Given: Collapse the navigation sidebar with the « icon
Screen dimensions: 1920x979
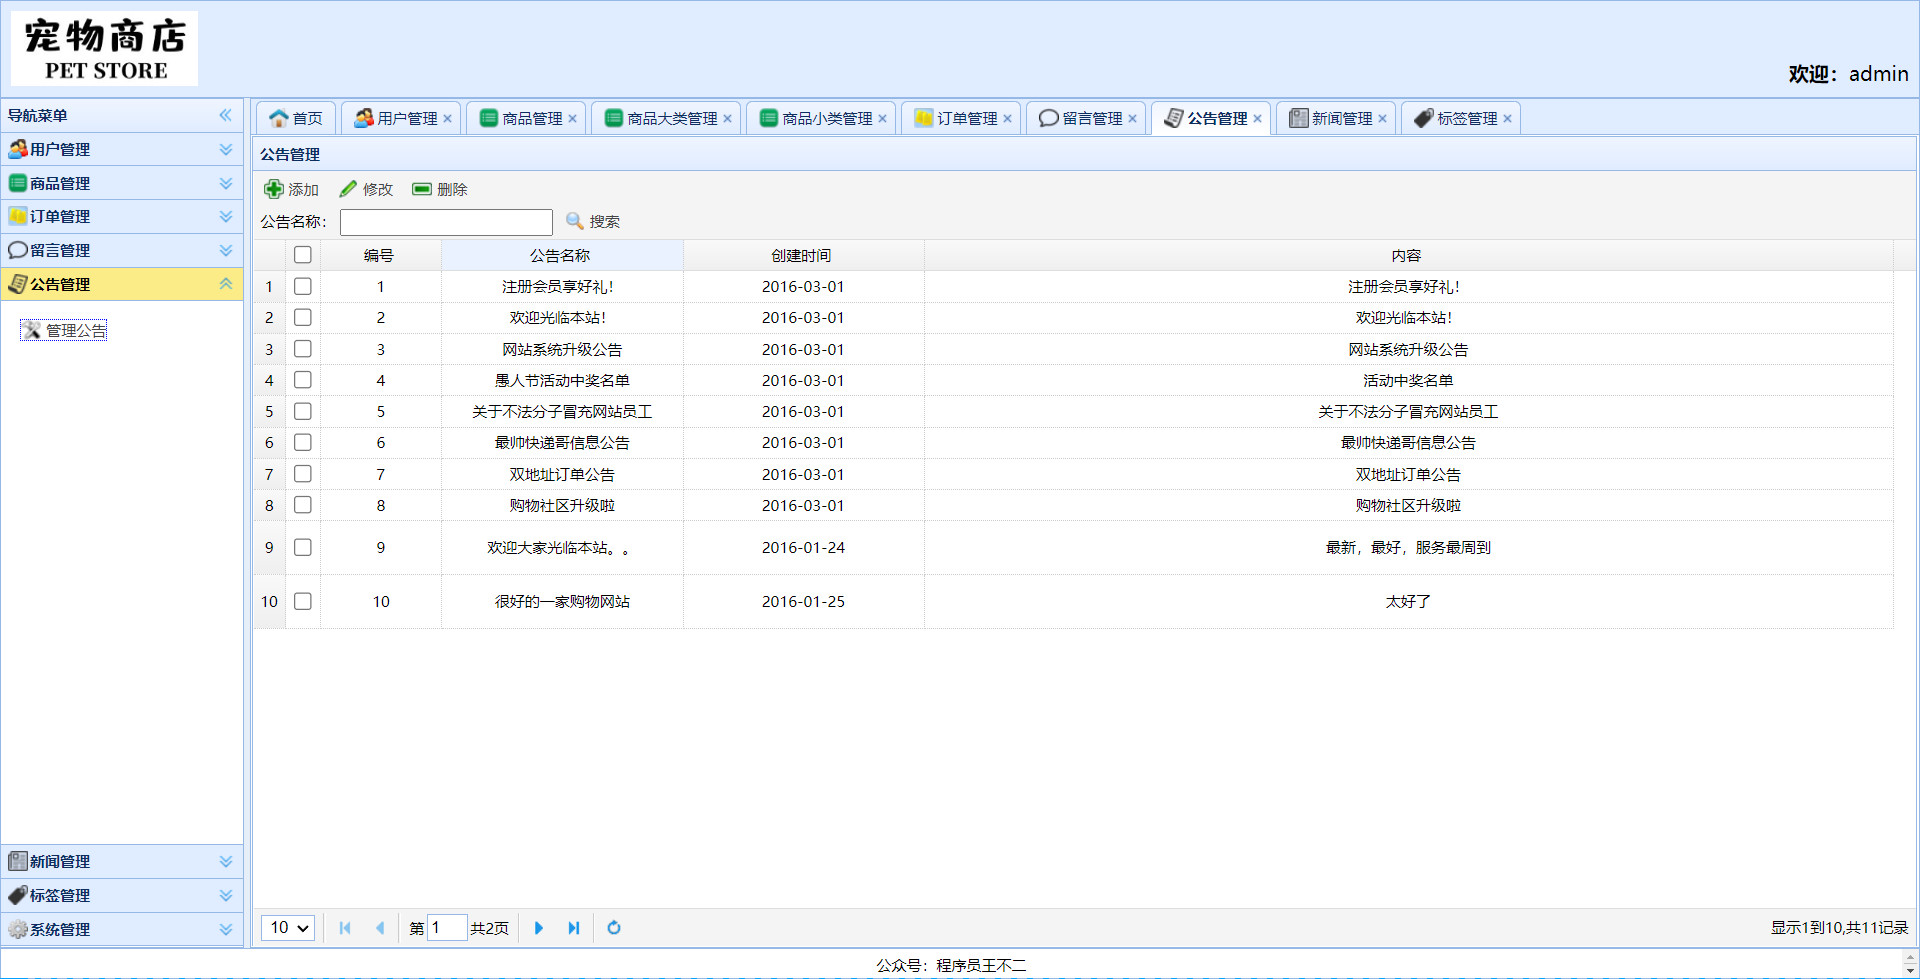Looking at the screenshot, I should click(x=226, y=115).
